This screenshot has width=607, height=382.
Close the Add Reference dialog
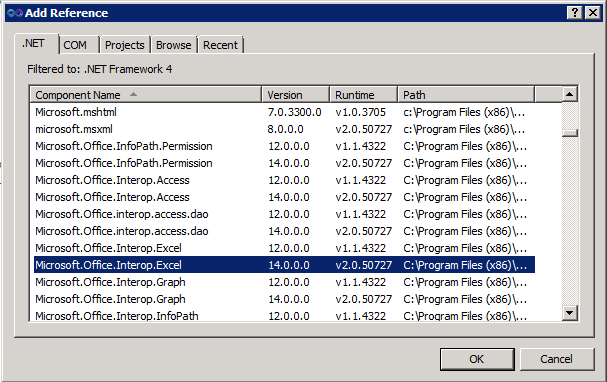593,13
